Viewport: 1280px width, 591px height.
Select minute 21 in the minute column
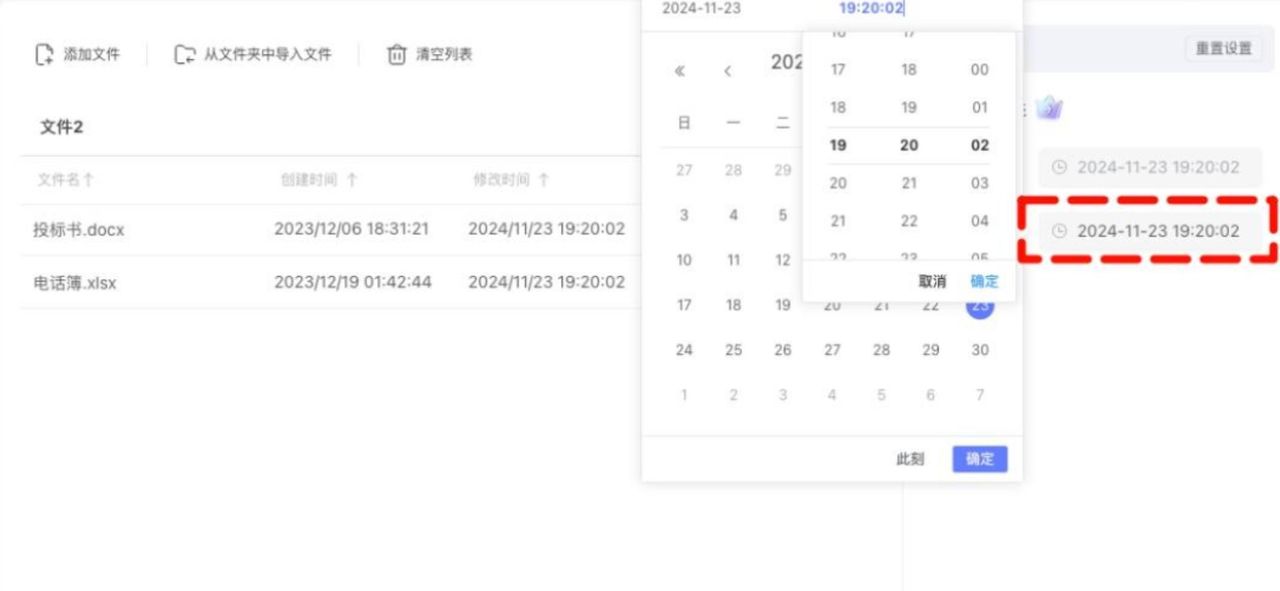(909, 184)
